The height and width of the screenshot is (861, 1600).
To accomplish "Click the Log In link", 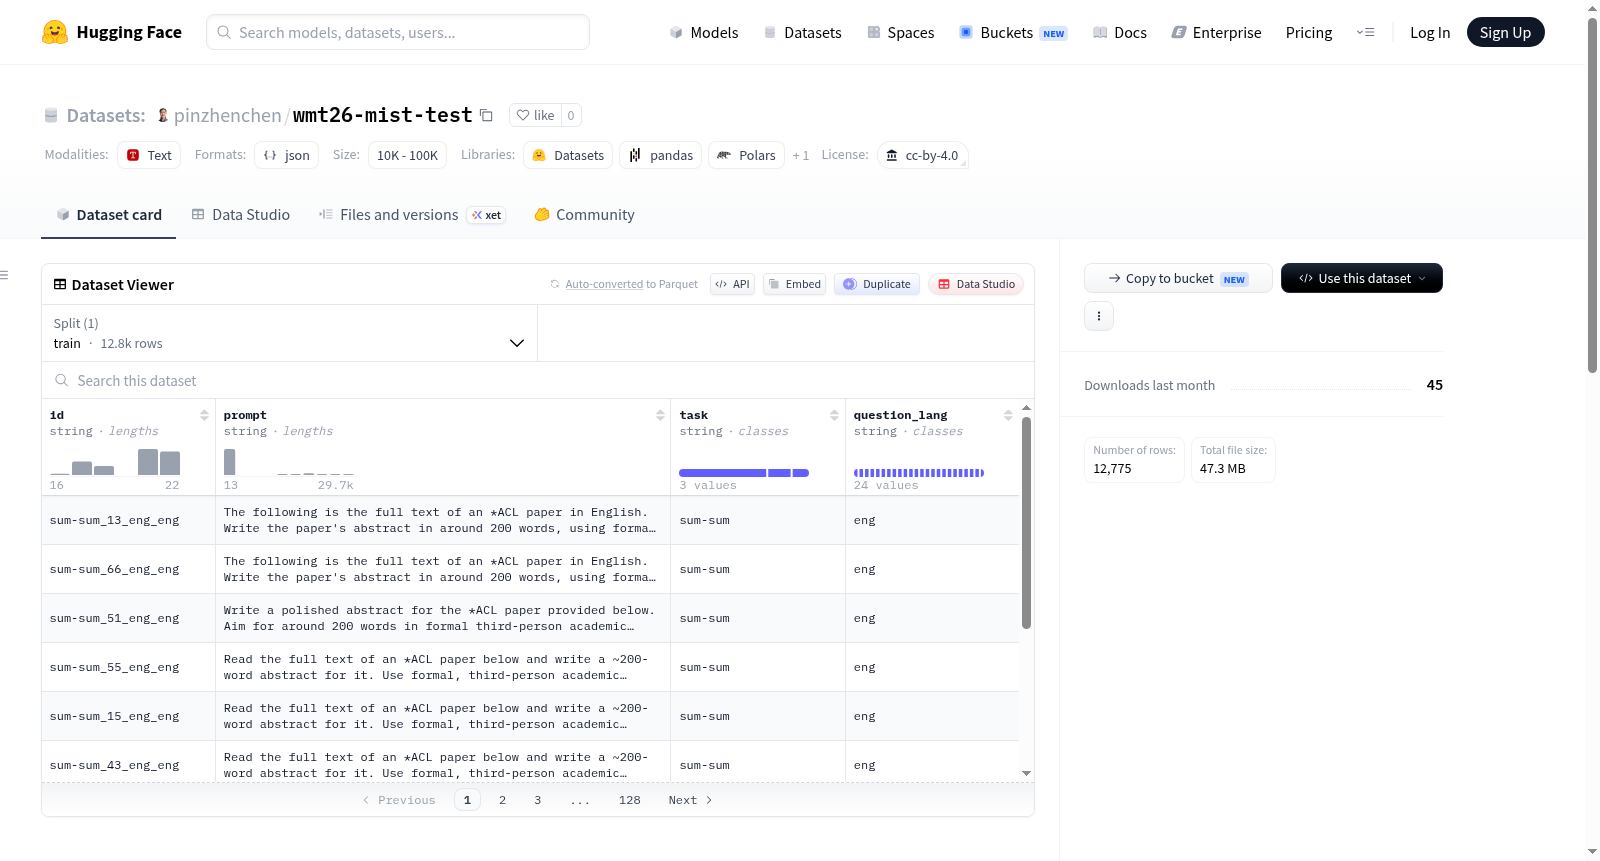I will 1430,33.
